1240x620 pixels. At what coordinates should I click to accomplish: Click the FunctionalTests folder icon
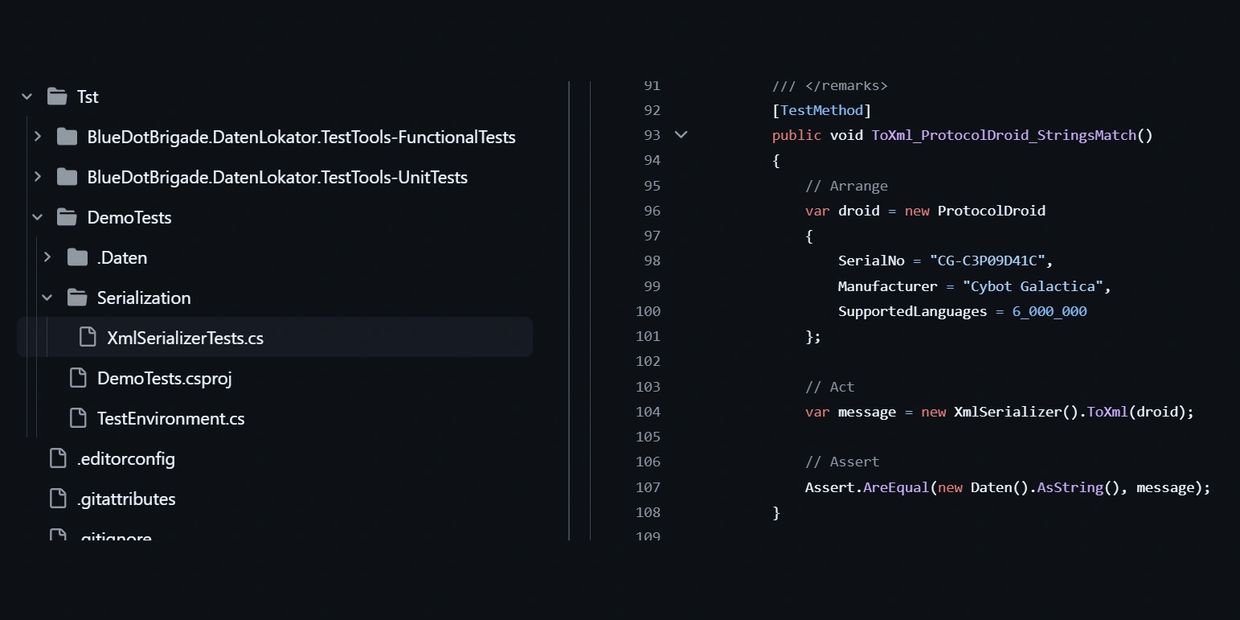[x=67, y=137]
